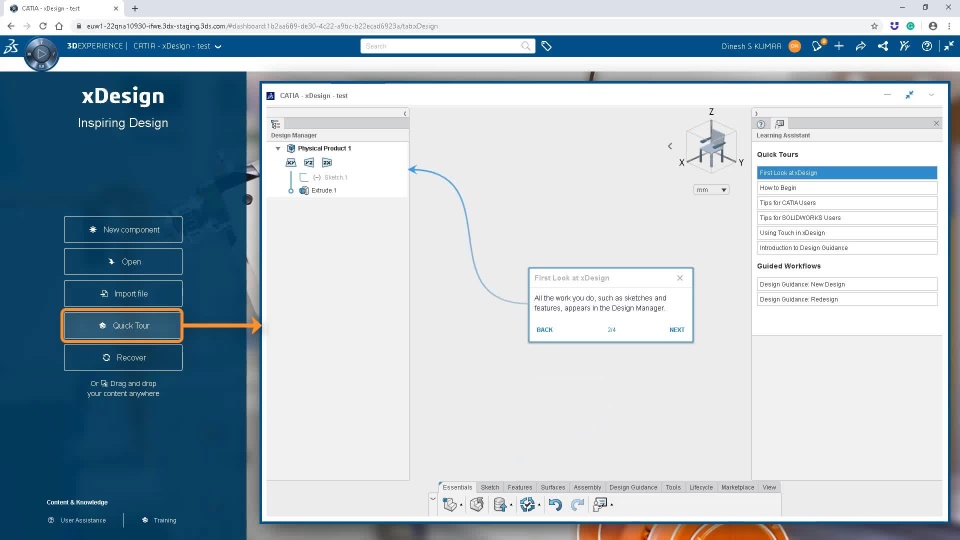
Task: Click the new component icon in action bar
Action: [450, 504]
